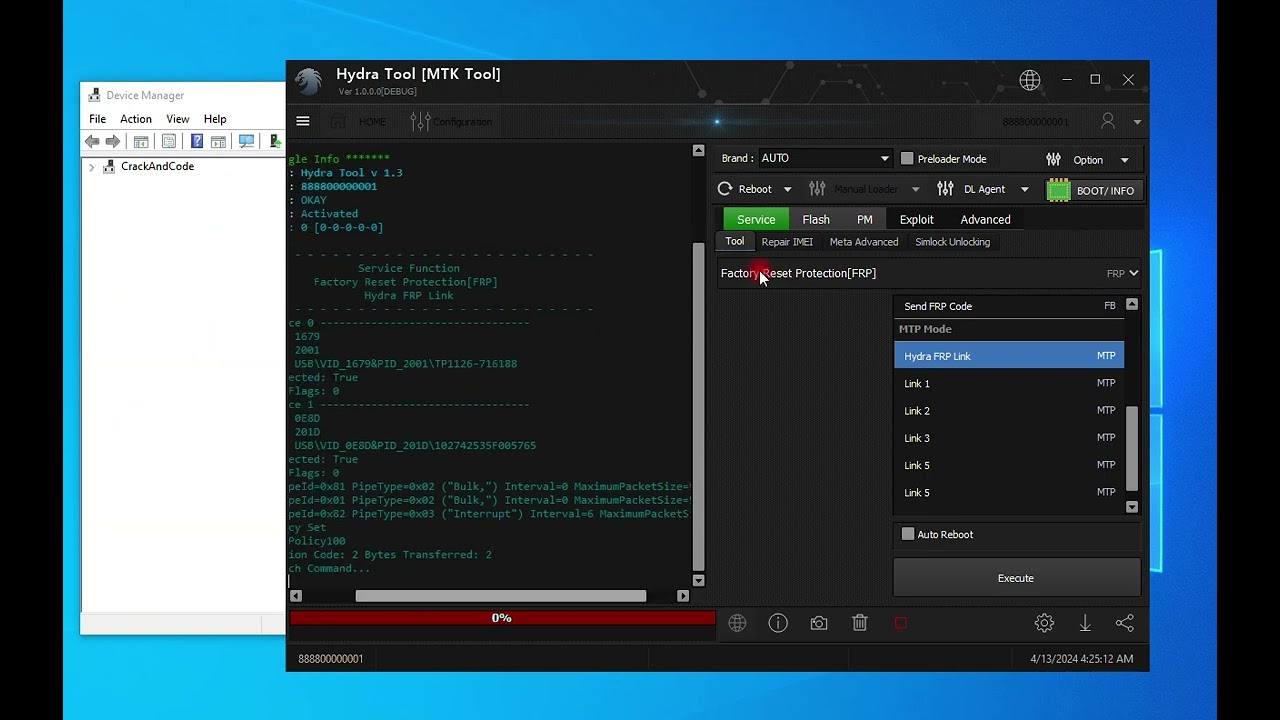
Task: Open the File menu in Device Manager
Action: tap(97, 119)
